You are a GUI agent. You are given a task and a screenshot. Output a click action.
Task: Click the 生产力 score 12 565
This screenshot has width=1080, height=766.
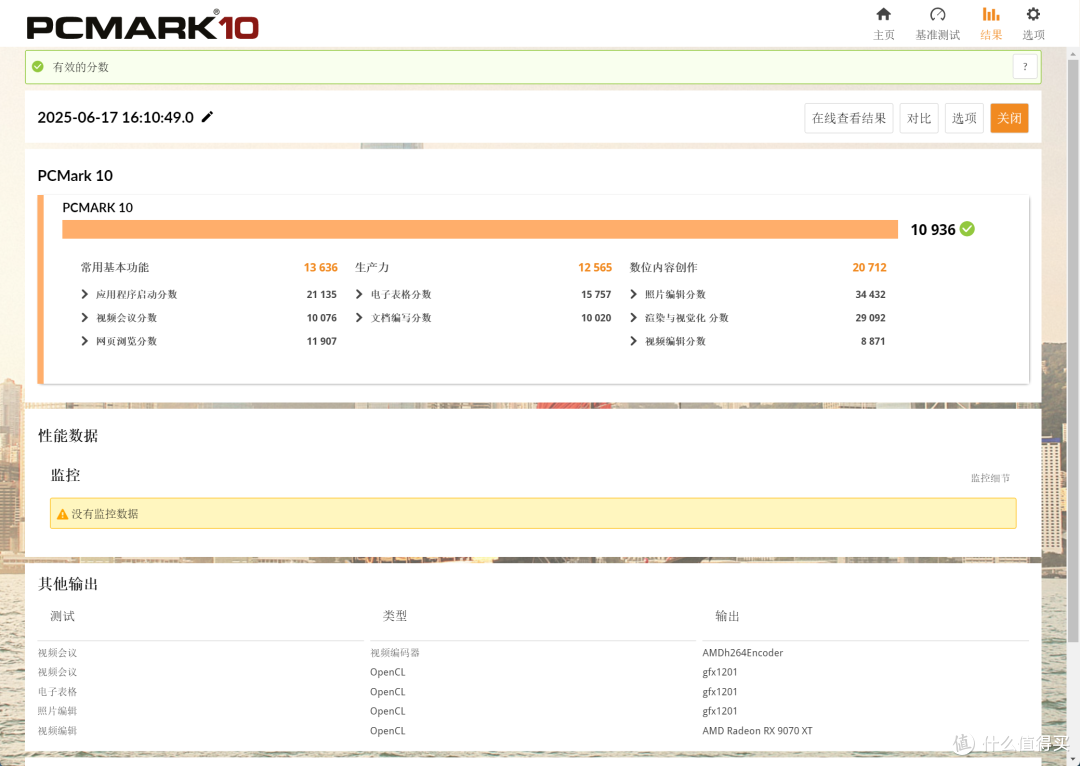[595, 267]
